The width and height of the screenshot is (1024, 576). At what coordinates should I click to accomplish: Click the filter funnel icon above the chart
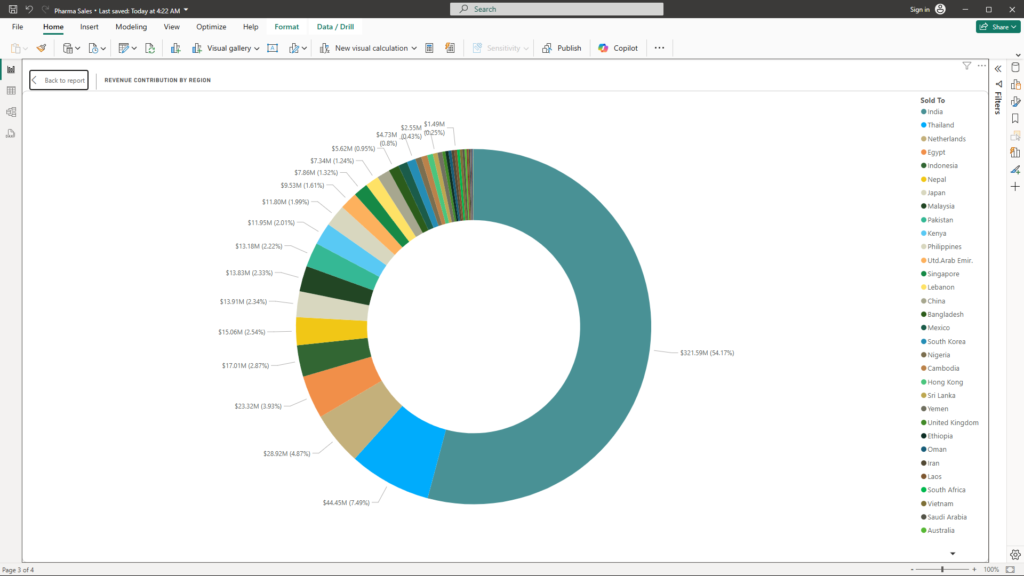967,66
